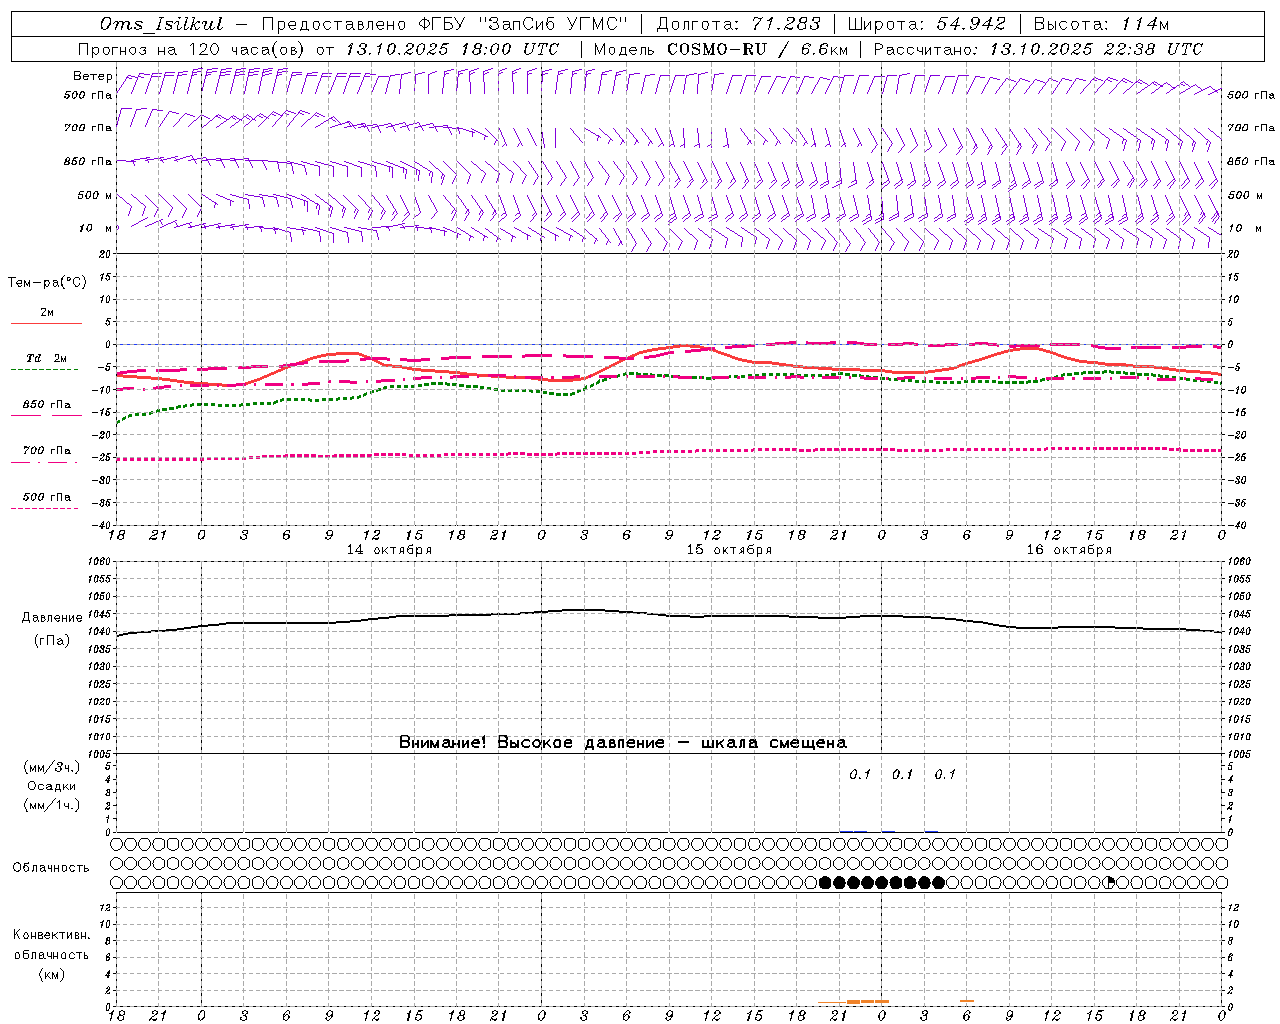Screen dimensions: 1280x1024
Task: Select the 700 гПа entry in temperature legend
Action: 47,450
